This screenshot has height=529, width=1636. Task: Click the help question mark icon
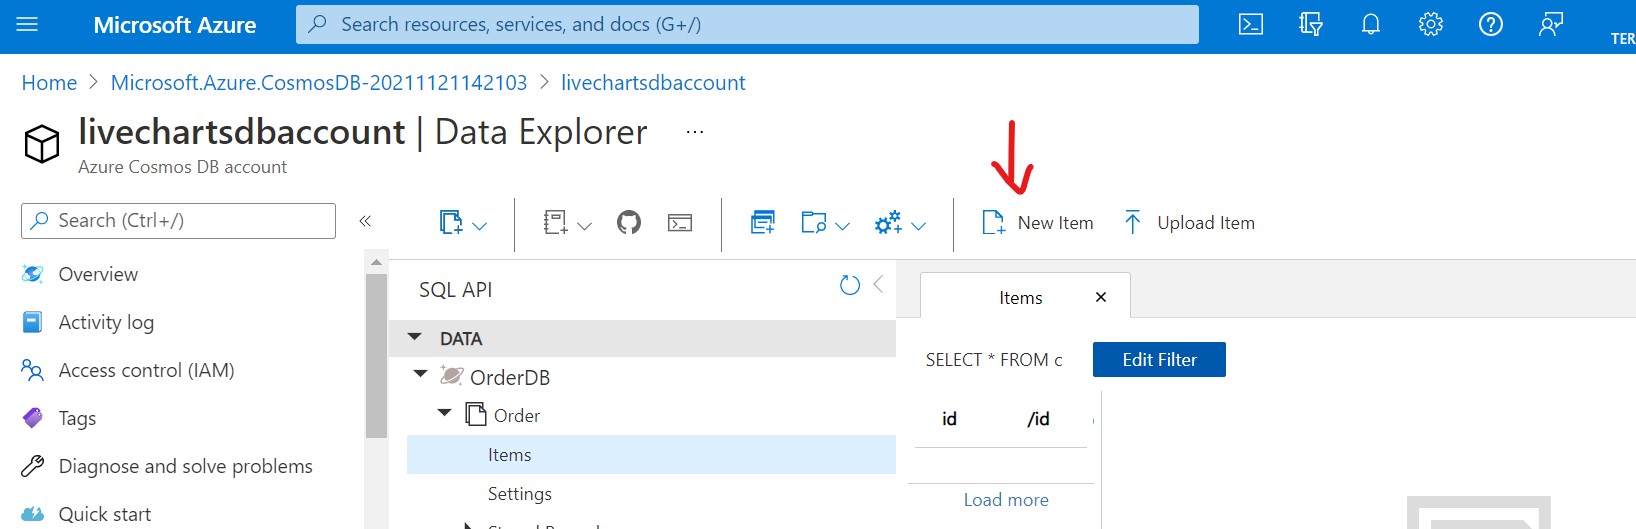[x=1491, y=24]
